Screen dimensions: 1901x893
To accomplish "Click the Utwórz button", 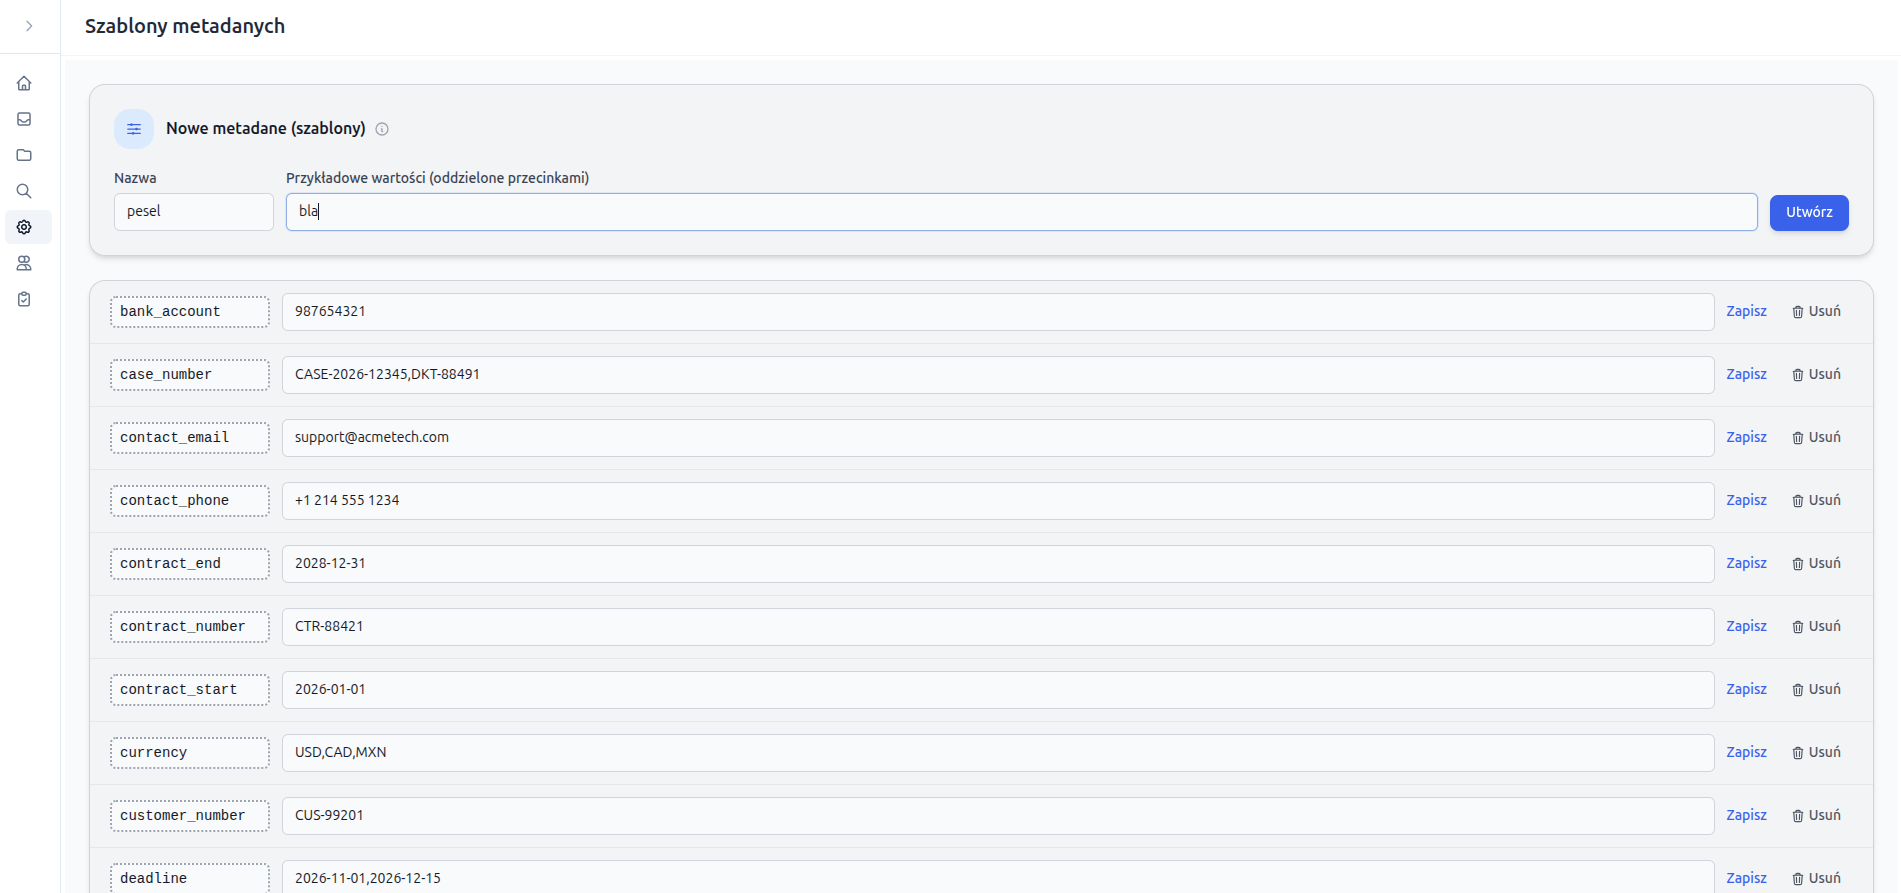I will point(1809,212).
